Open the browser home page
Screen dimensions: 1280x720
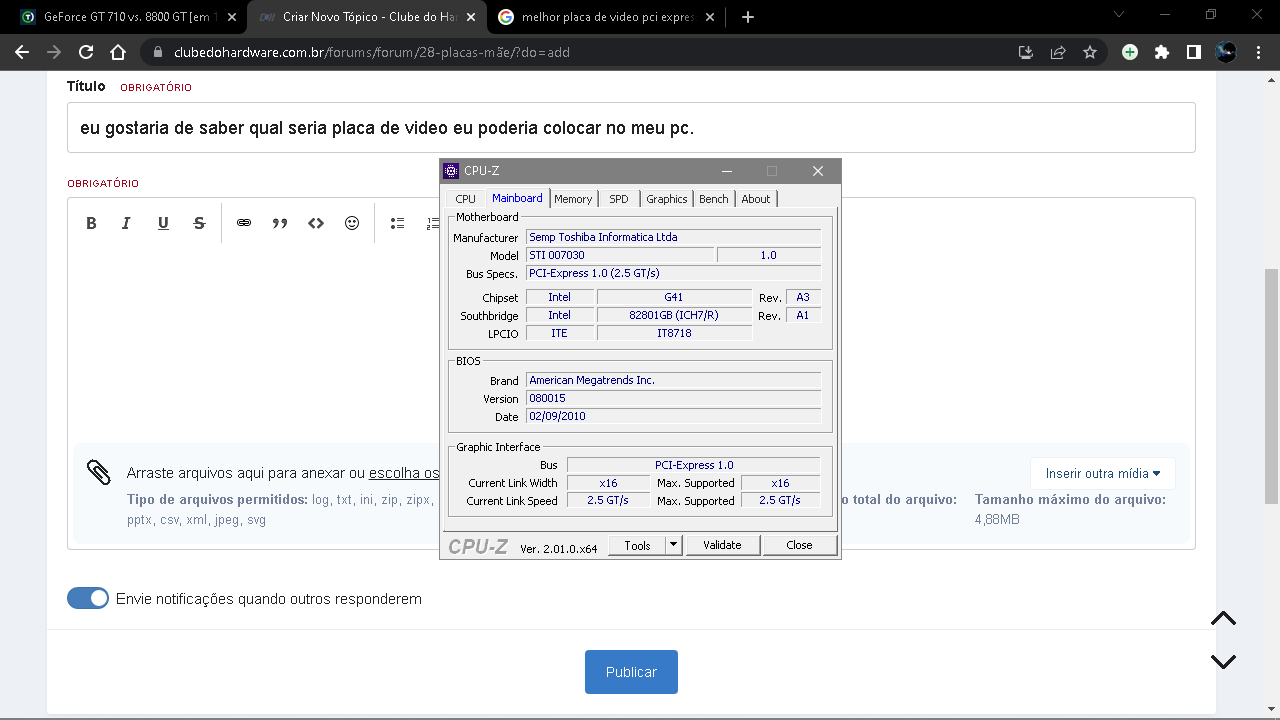point(118,52)
